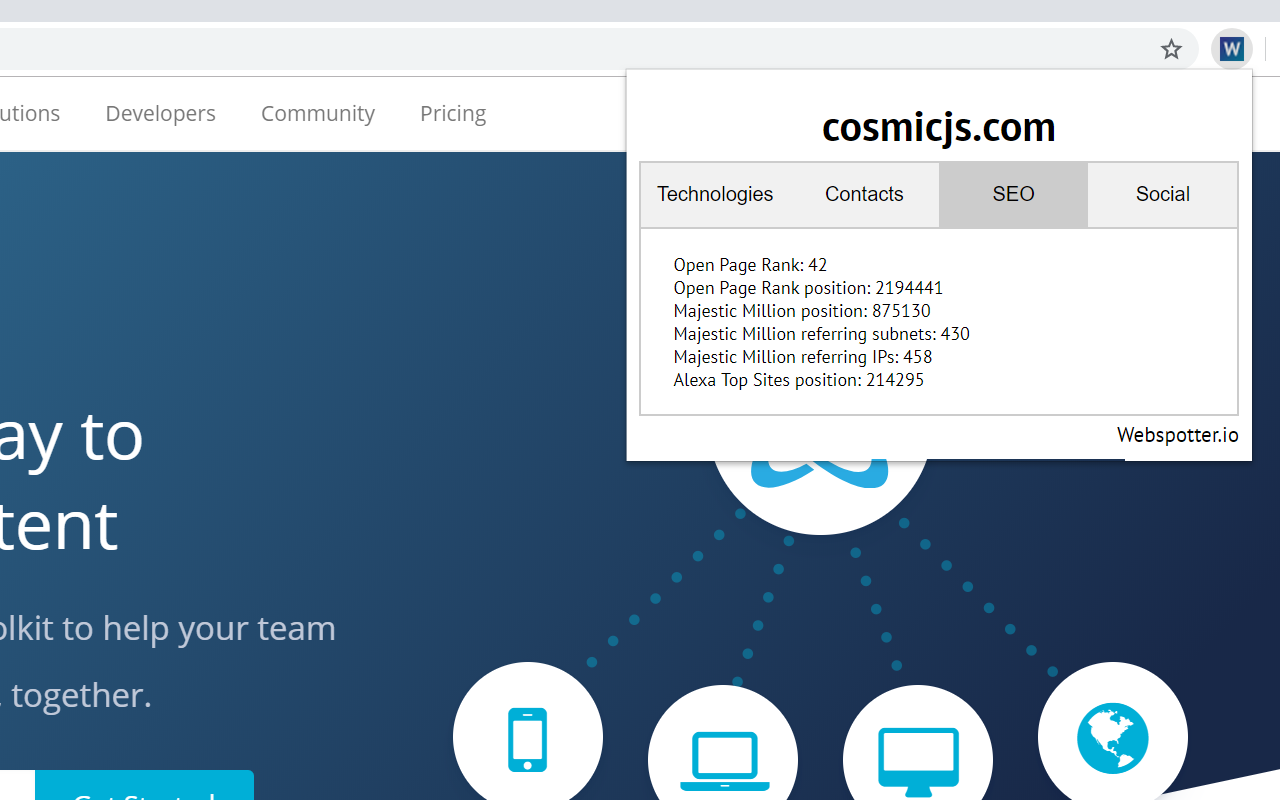Screen dimensions: 1280x800
Task: Click Majestic Million referring IPs: 458
Action: coord(803,357)
